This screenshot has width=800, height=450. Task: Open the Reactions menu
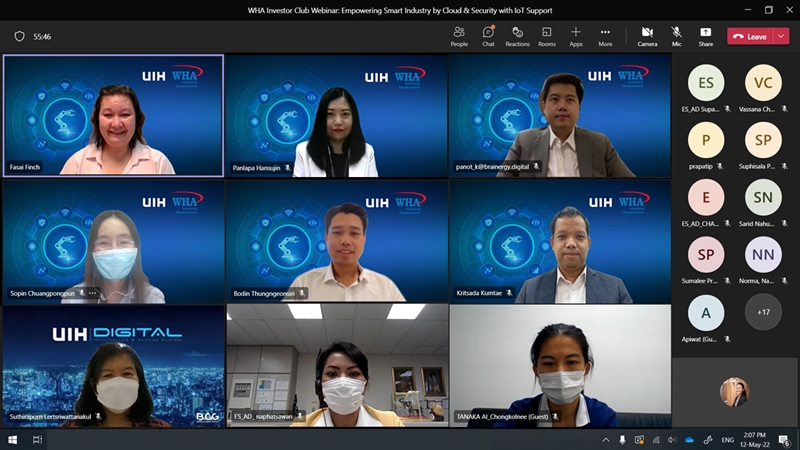tap(517, 36)
